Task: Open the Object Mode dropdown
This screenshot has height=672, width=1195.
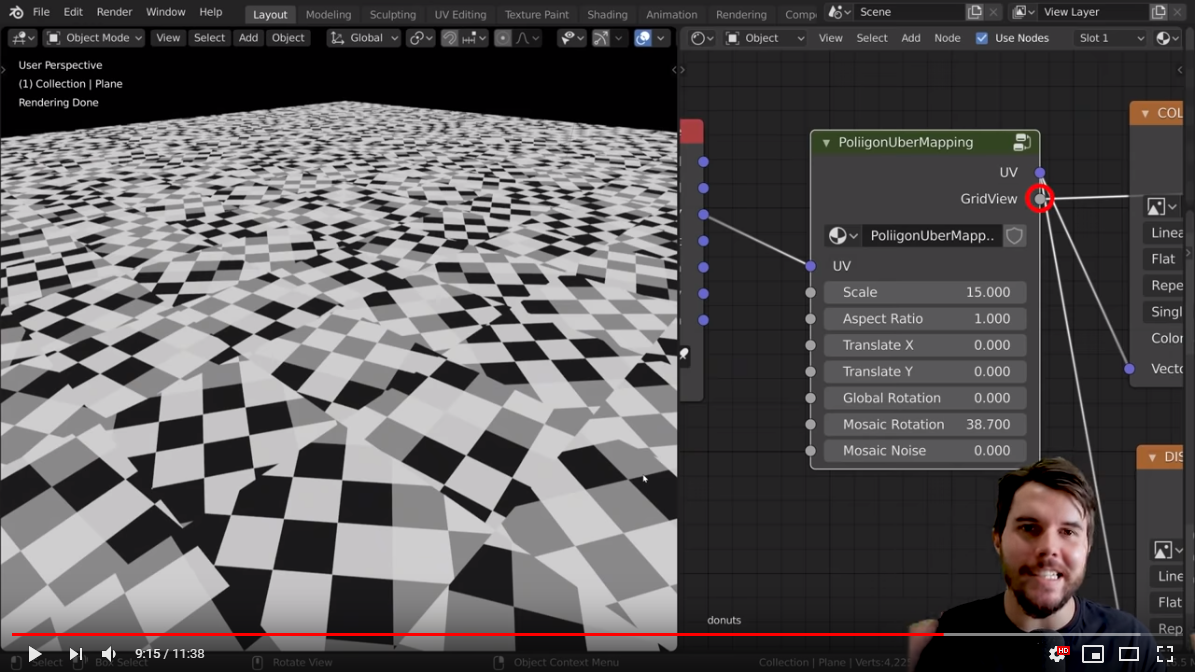Action: click(x=96, y=38)
